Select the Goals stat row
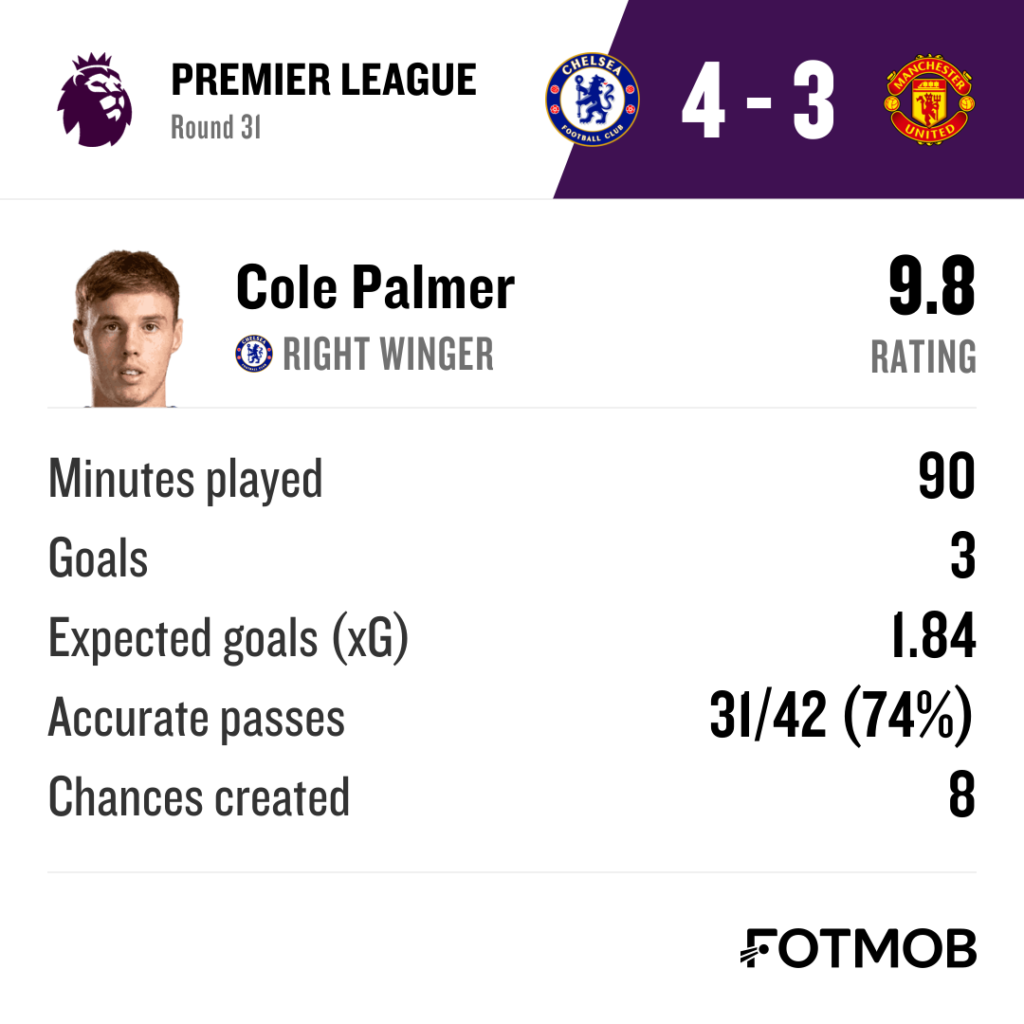 click(x=512, y=558)
